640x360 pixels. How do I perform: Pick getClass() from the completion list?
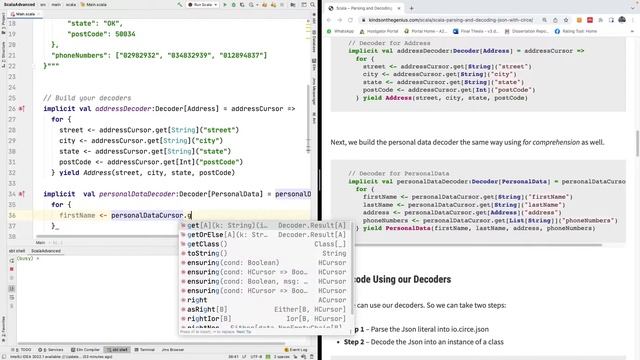pos(265,244)
